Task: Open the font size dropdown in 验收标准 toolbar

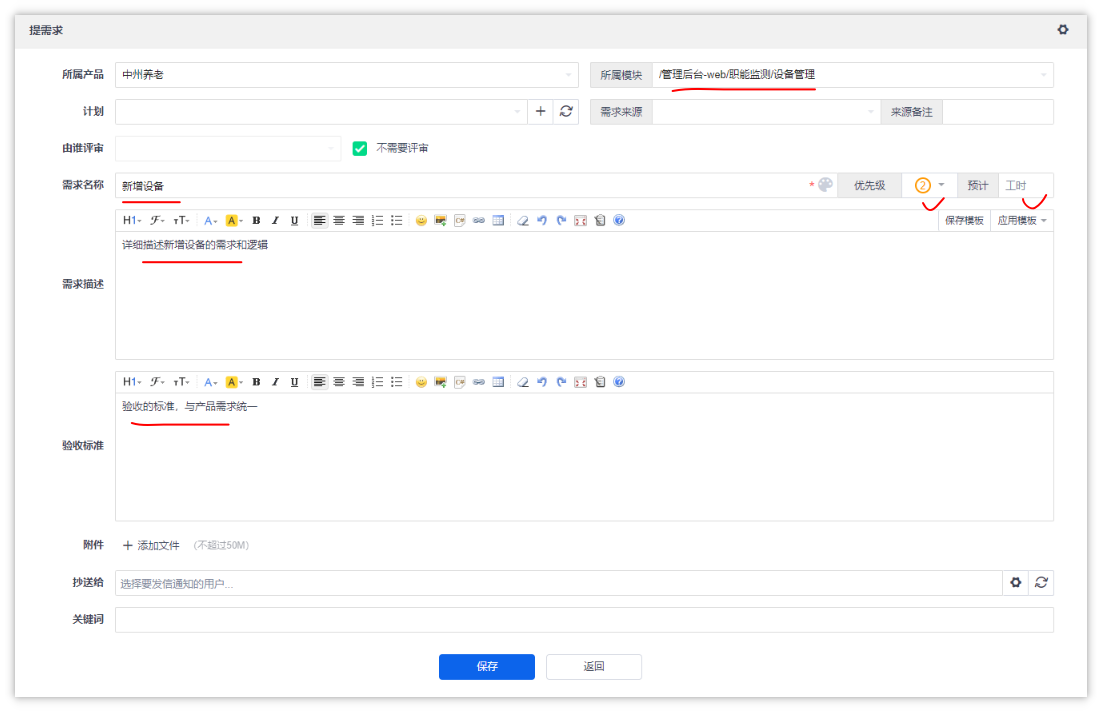Action: pyautogui.click(x=181, y=382)
